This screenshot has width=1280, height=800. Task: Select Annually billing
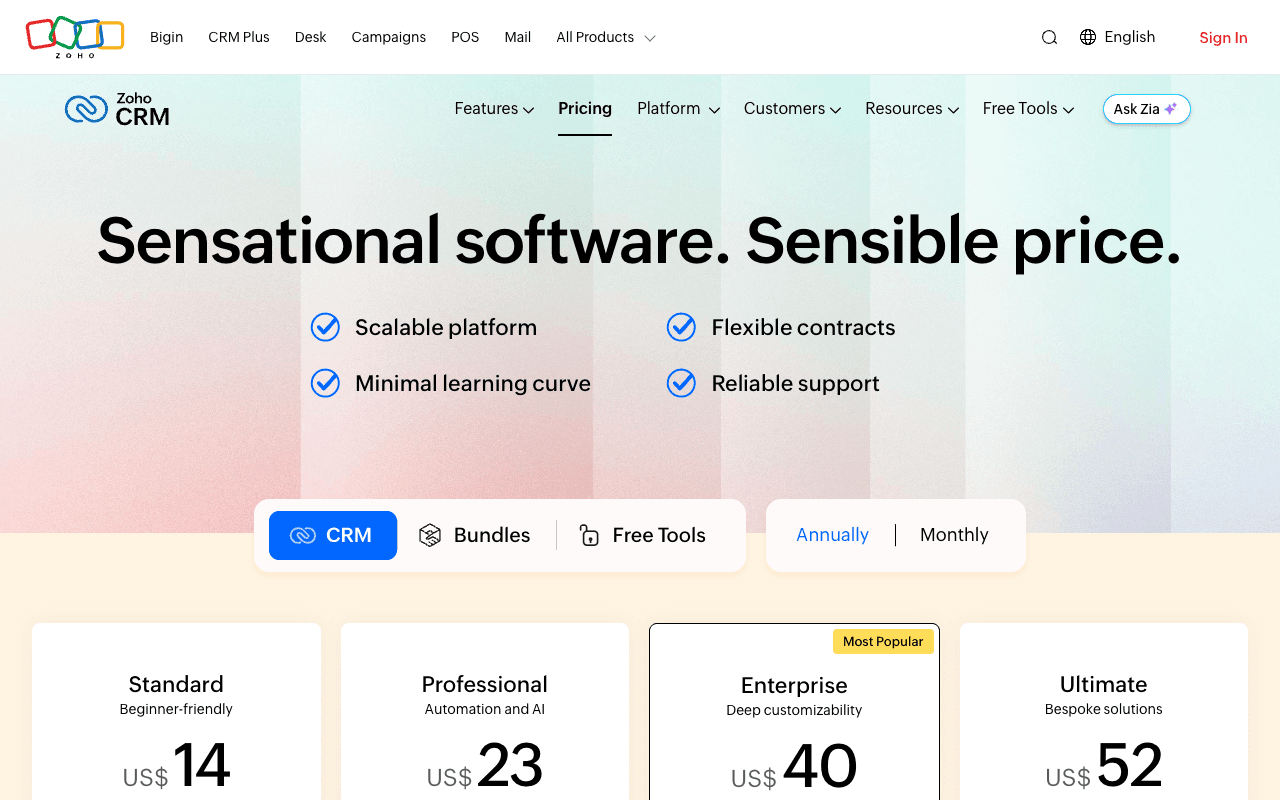coord(832,535)
